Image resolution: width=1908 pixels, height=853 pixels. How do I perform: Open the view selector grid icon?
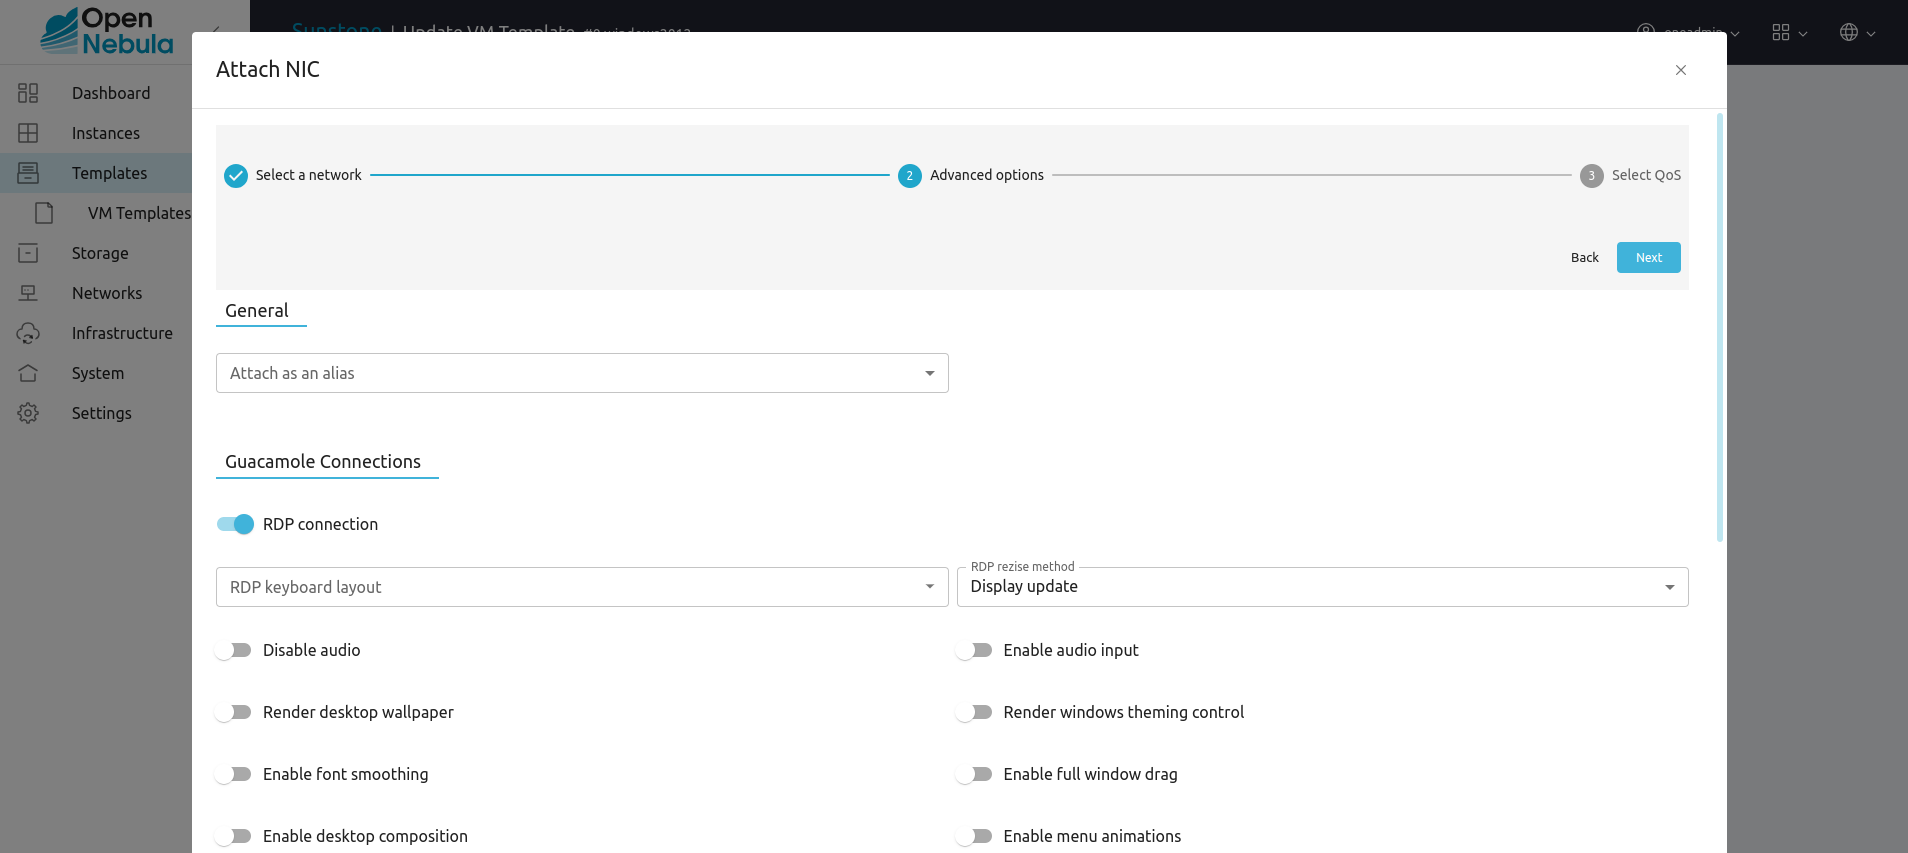coord(1781,33)
